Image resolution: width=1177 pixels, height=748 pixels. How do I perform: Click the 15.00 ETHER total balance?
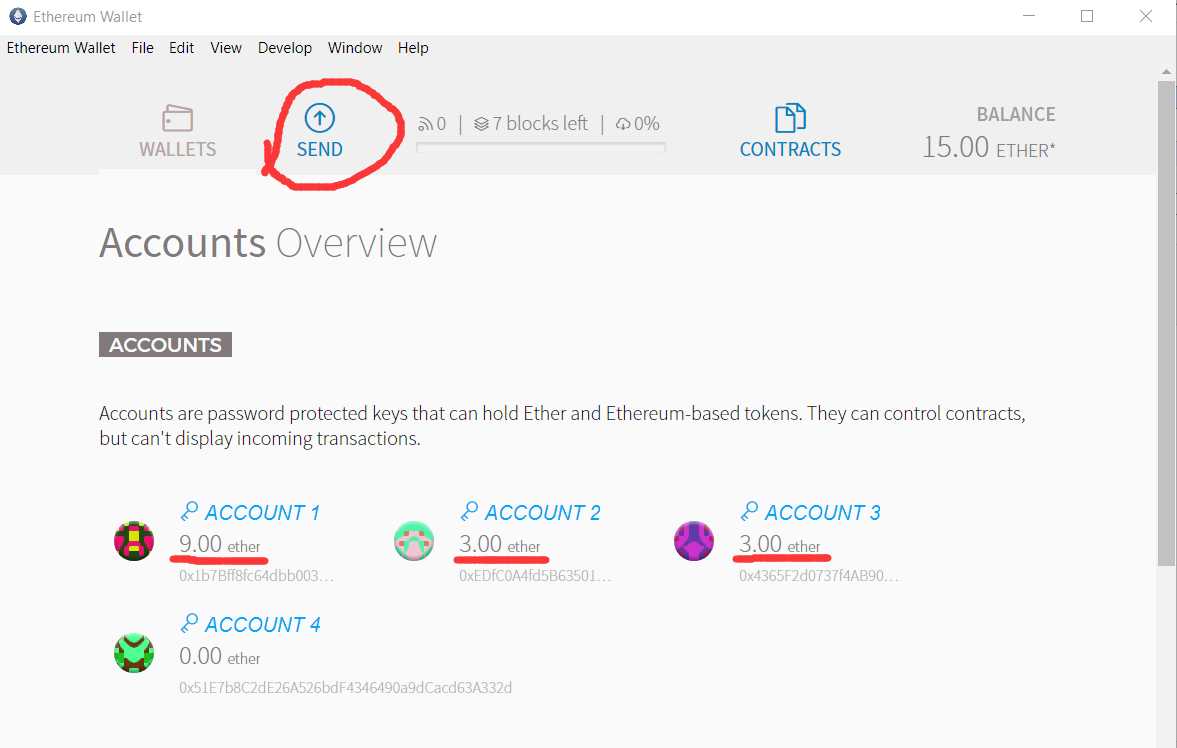coord(989,147)
